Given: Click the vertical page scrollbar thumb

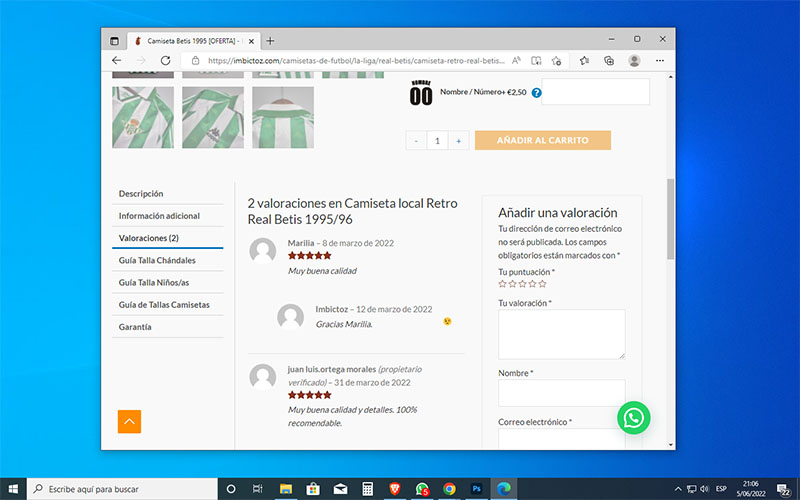Looking at the screenshot, I should (670, 219).
